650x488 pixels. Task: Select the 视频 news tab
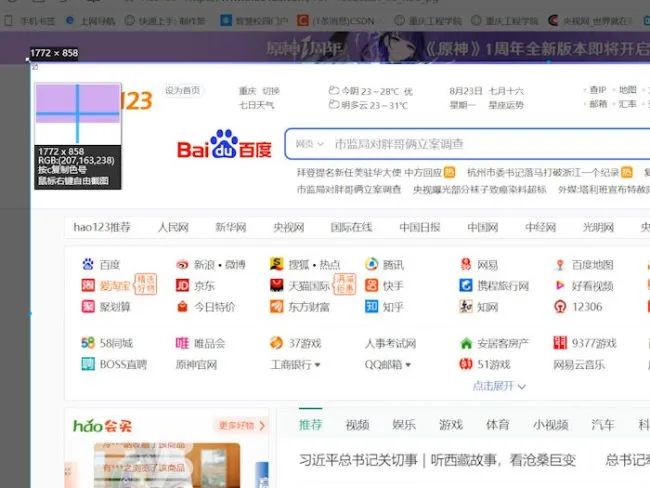[x=357, y=425]
